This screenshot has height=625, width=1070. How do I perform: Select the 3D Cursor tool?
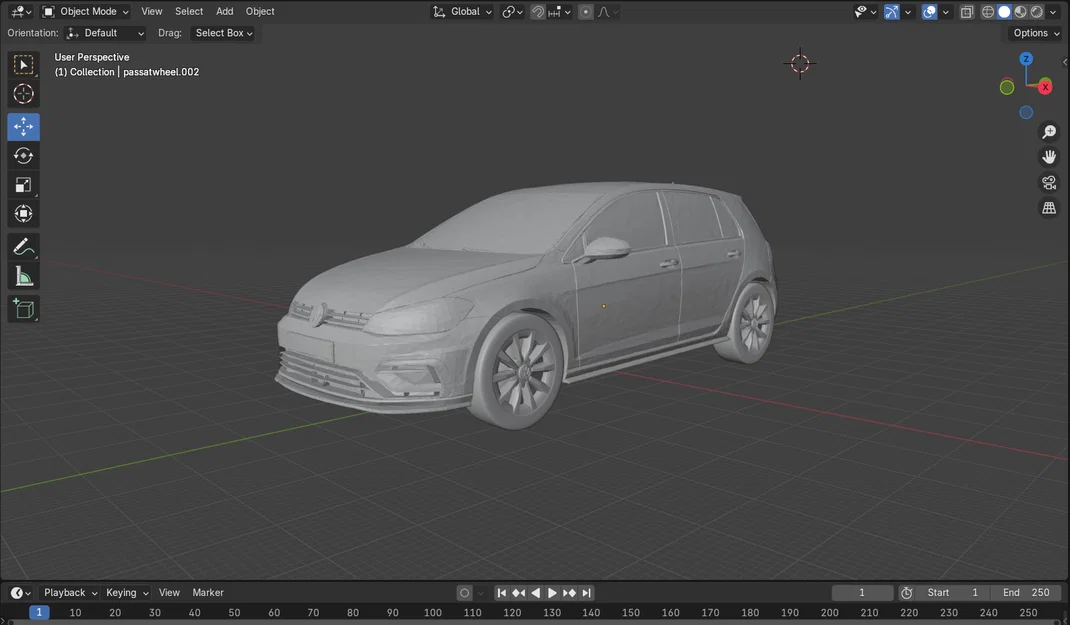(23, 93)
